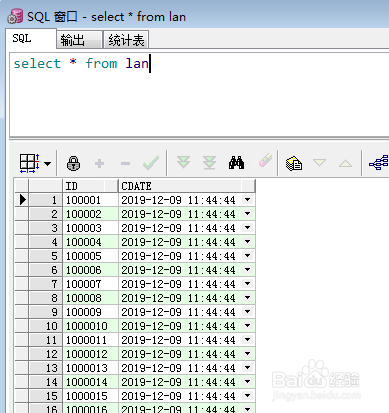Expand the grid layout dropdown arrow

[x=48, y=164]
